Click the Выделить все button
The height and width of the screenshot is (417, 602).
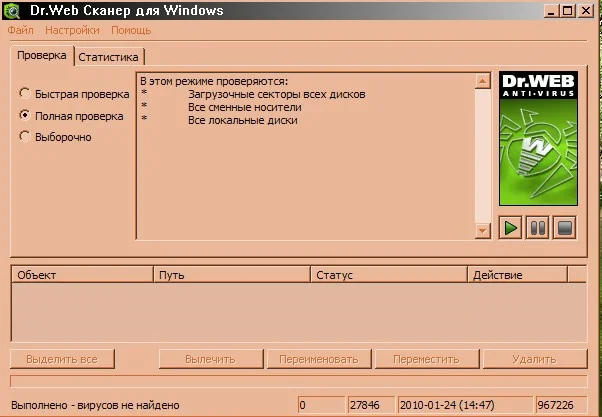point(62,359)
